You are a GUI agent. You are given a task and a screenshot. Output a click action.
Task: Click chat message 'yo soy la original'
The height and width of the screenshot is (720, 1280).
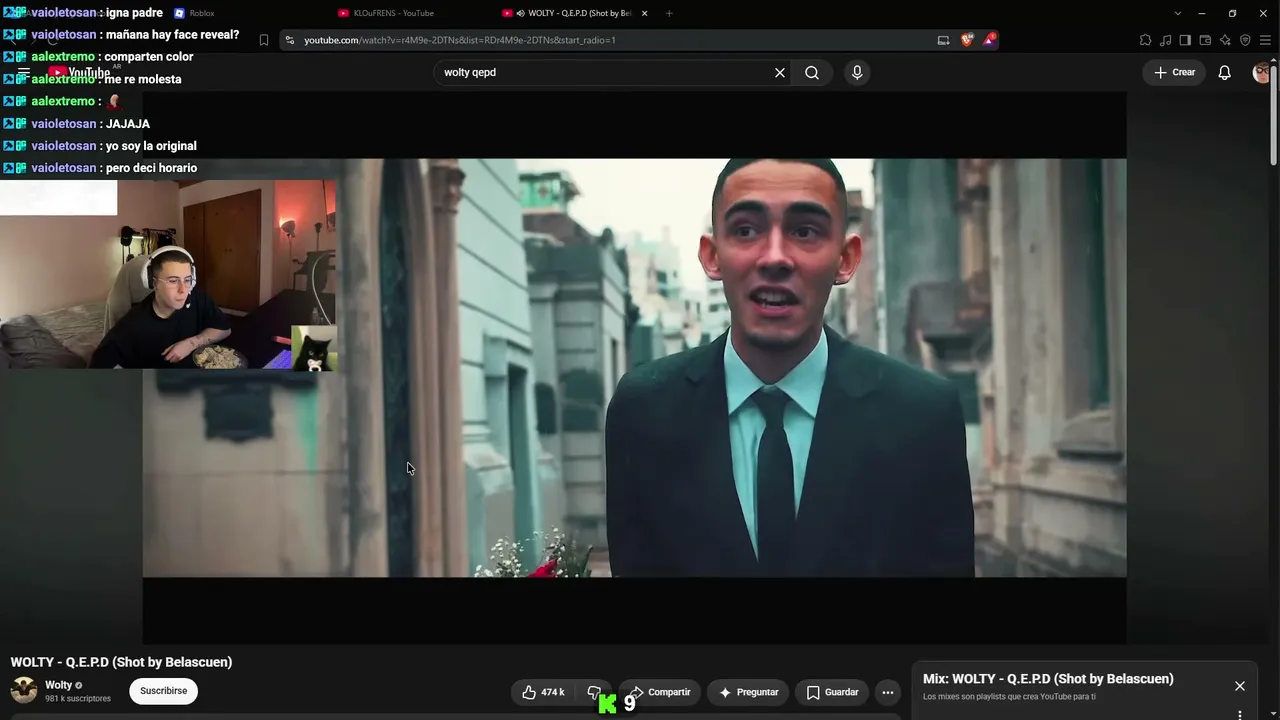coord(151,146)
